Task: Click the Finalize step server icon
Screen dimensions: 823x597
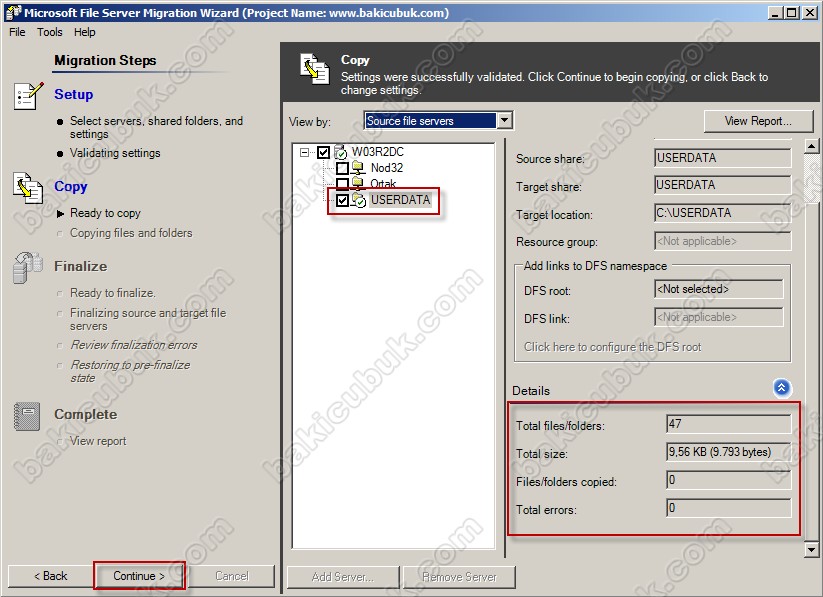Action: 28,268
